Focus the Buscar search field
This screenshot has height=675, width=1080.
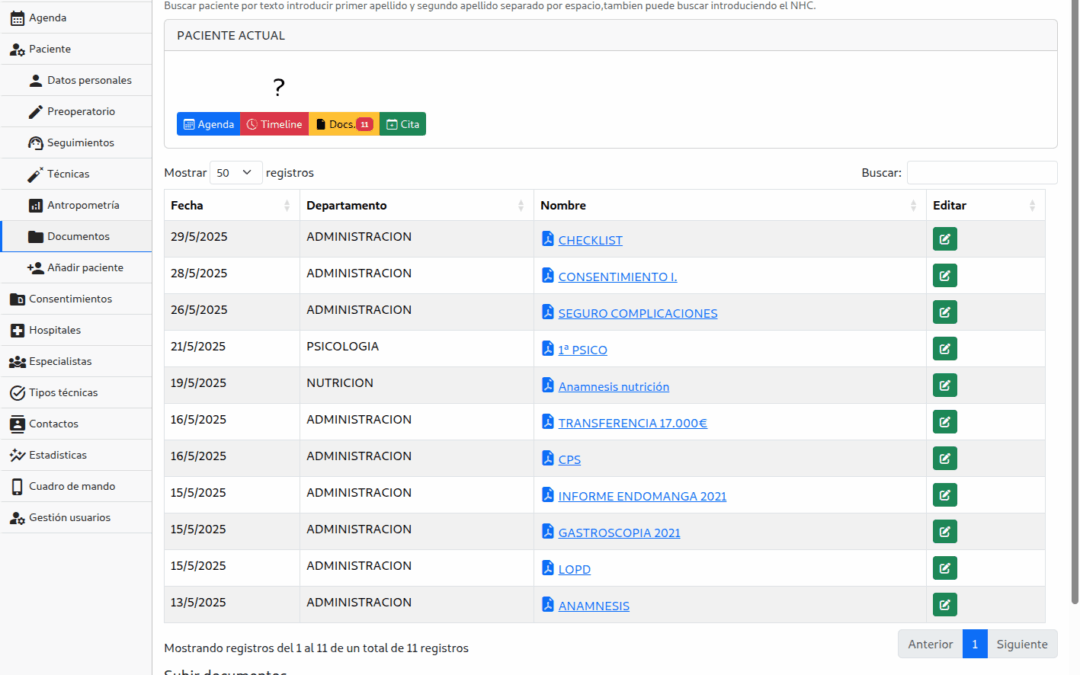982,172
